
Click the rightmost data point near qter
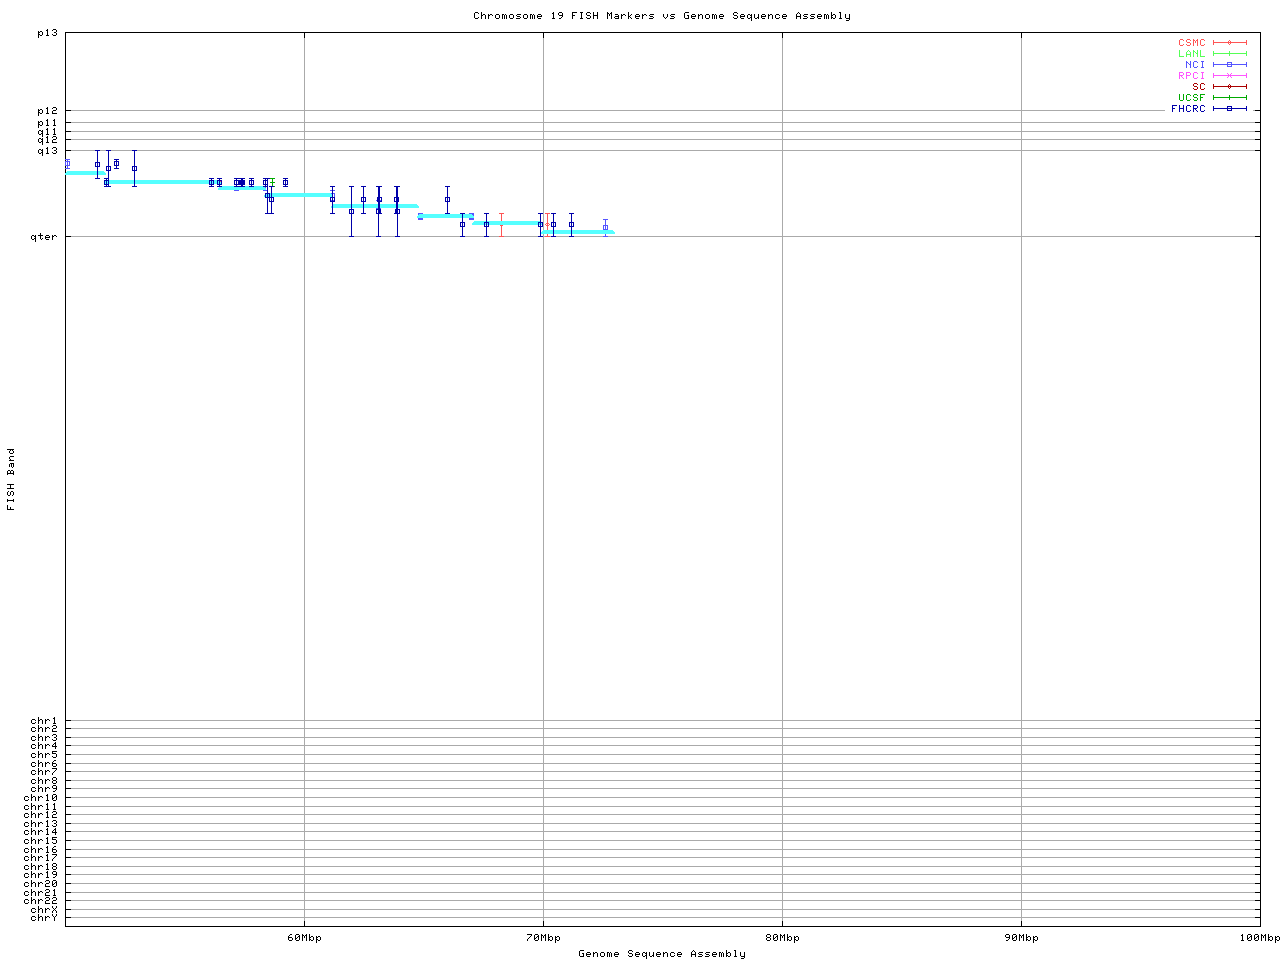point(605,228)
